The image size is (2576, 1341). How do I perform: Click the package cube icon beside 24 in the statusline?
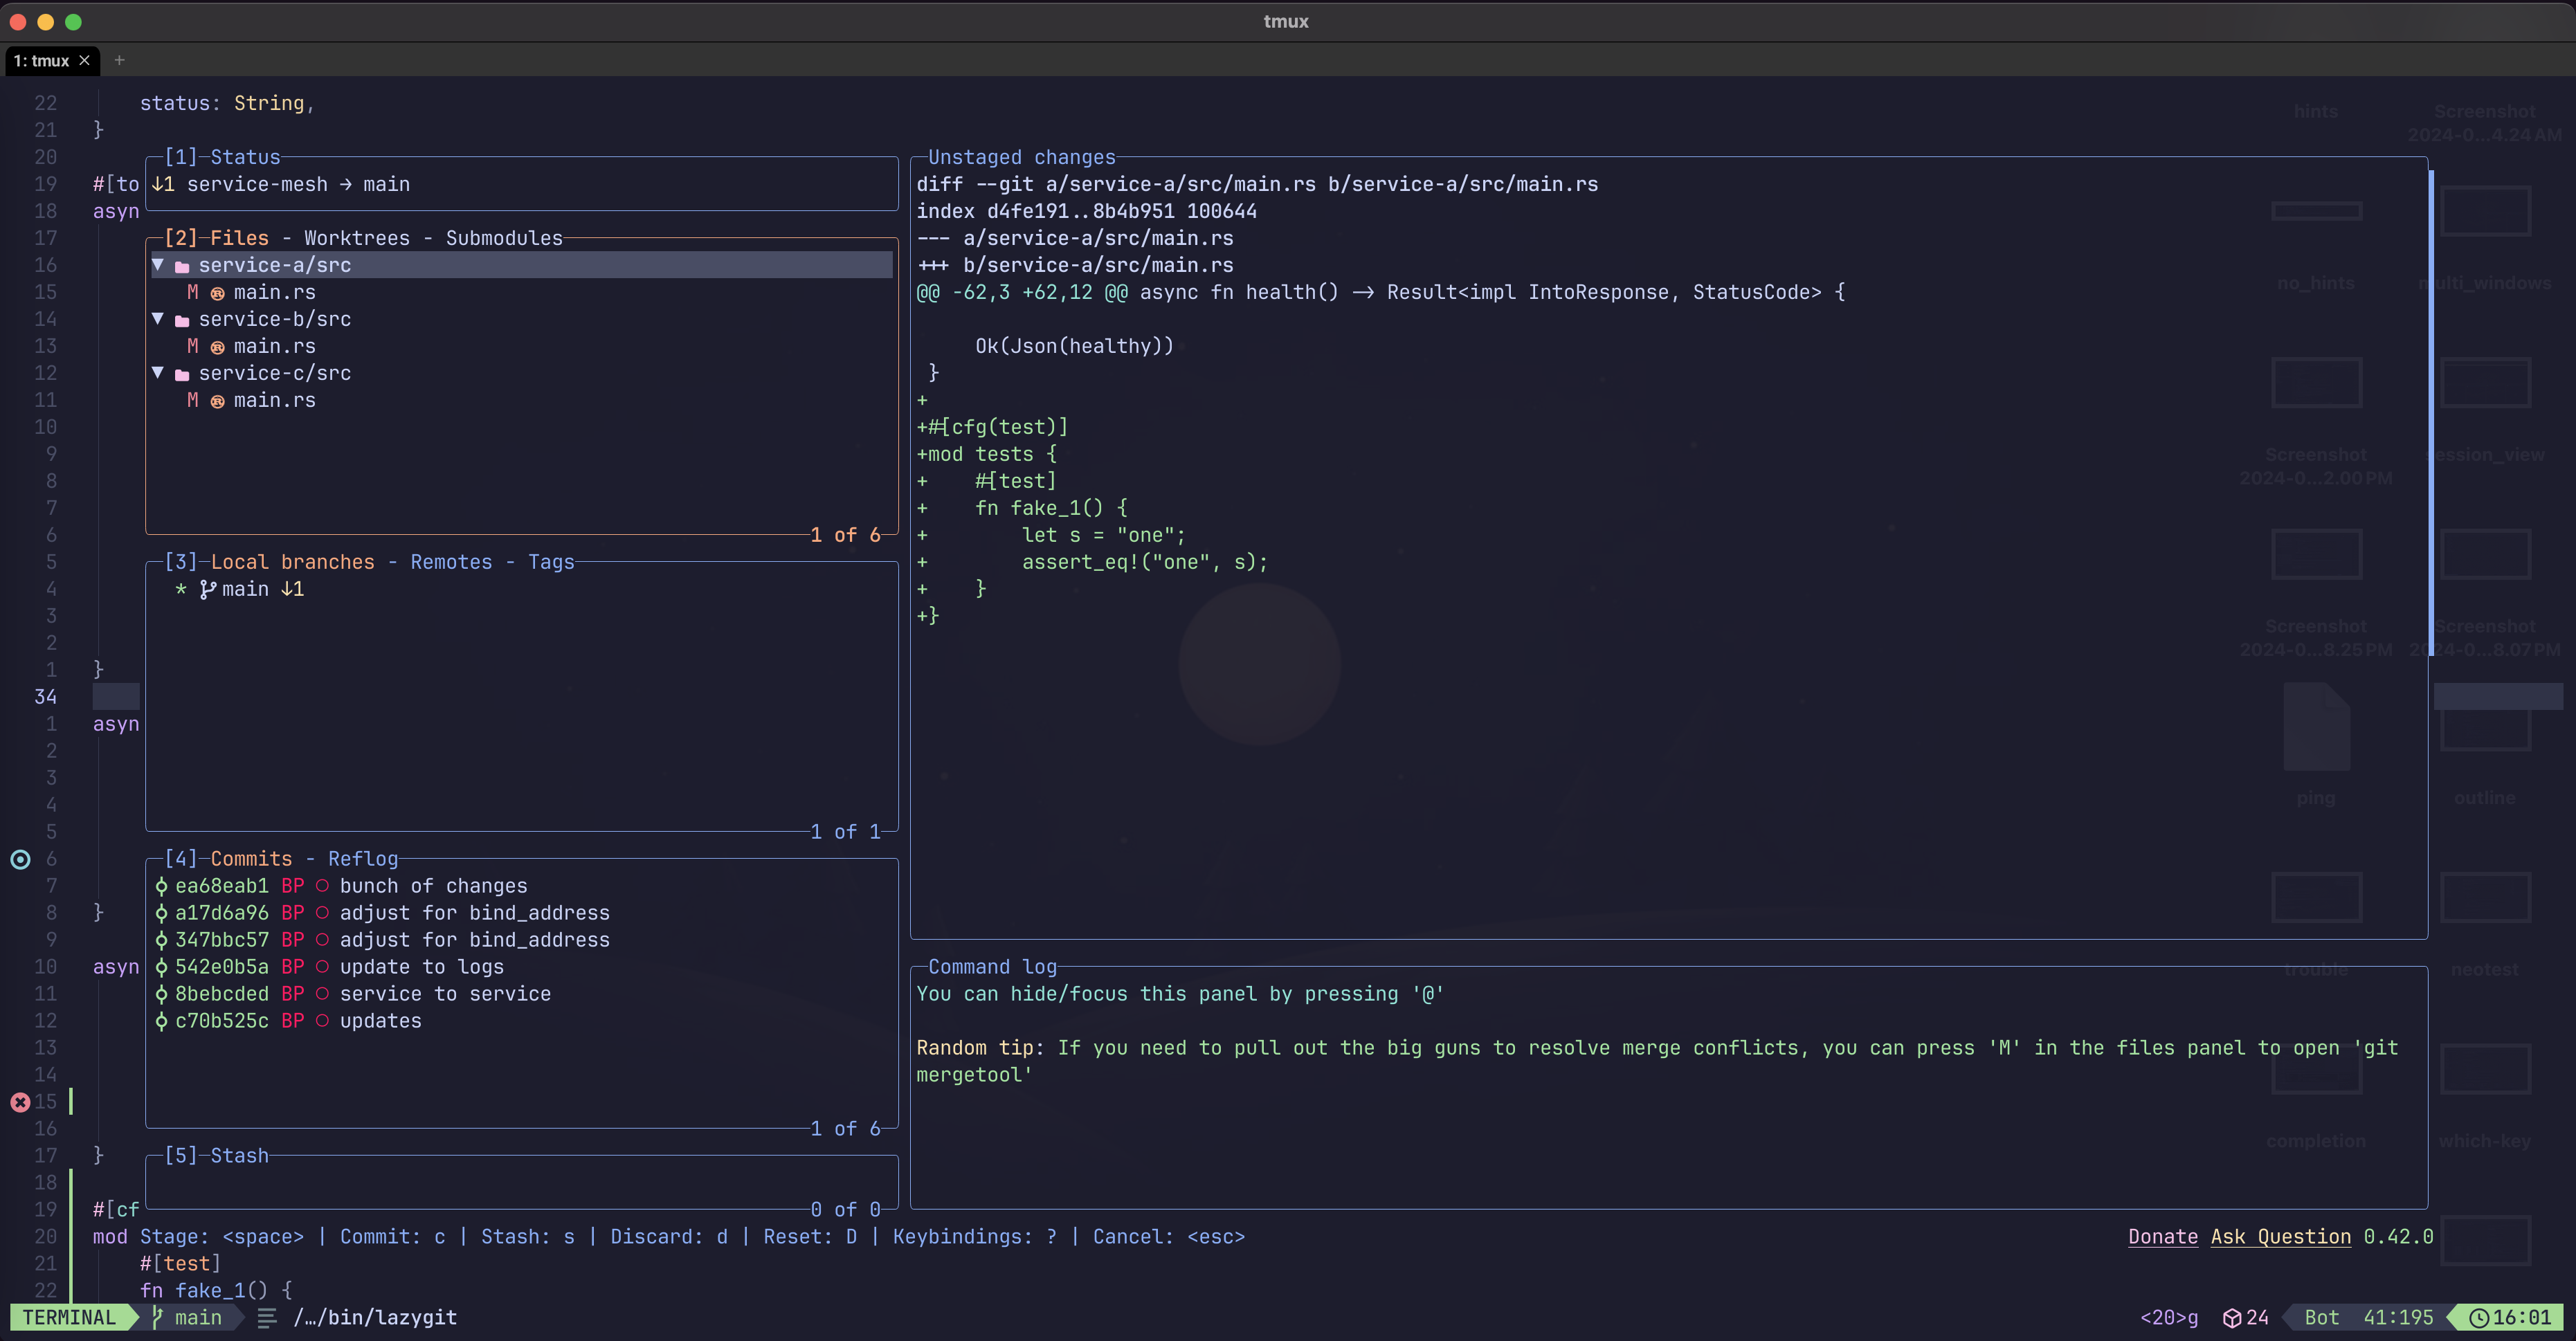click(x=2231, y=1318)
